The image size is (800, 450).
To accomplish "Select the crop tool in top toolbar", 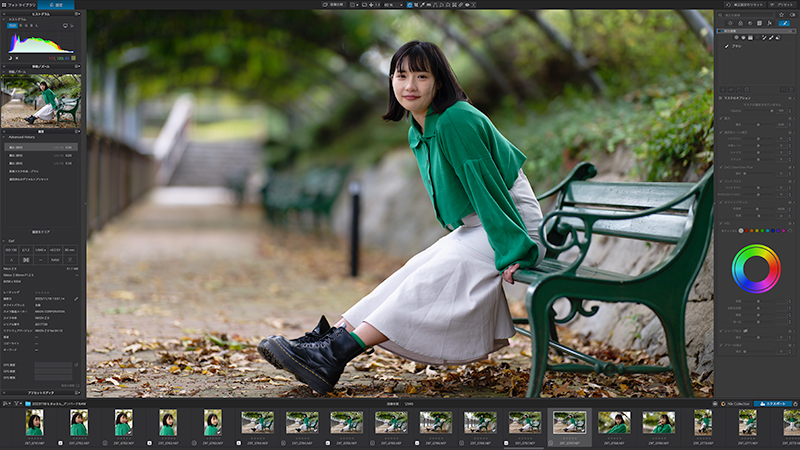I will pyautogui.click(x=414, y=5).
